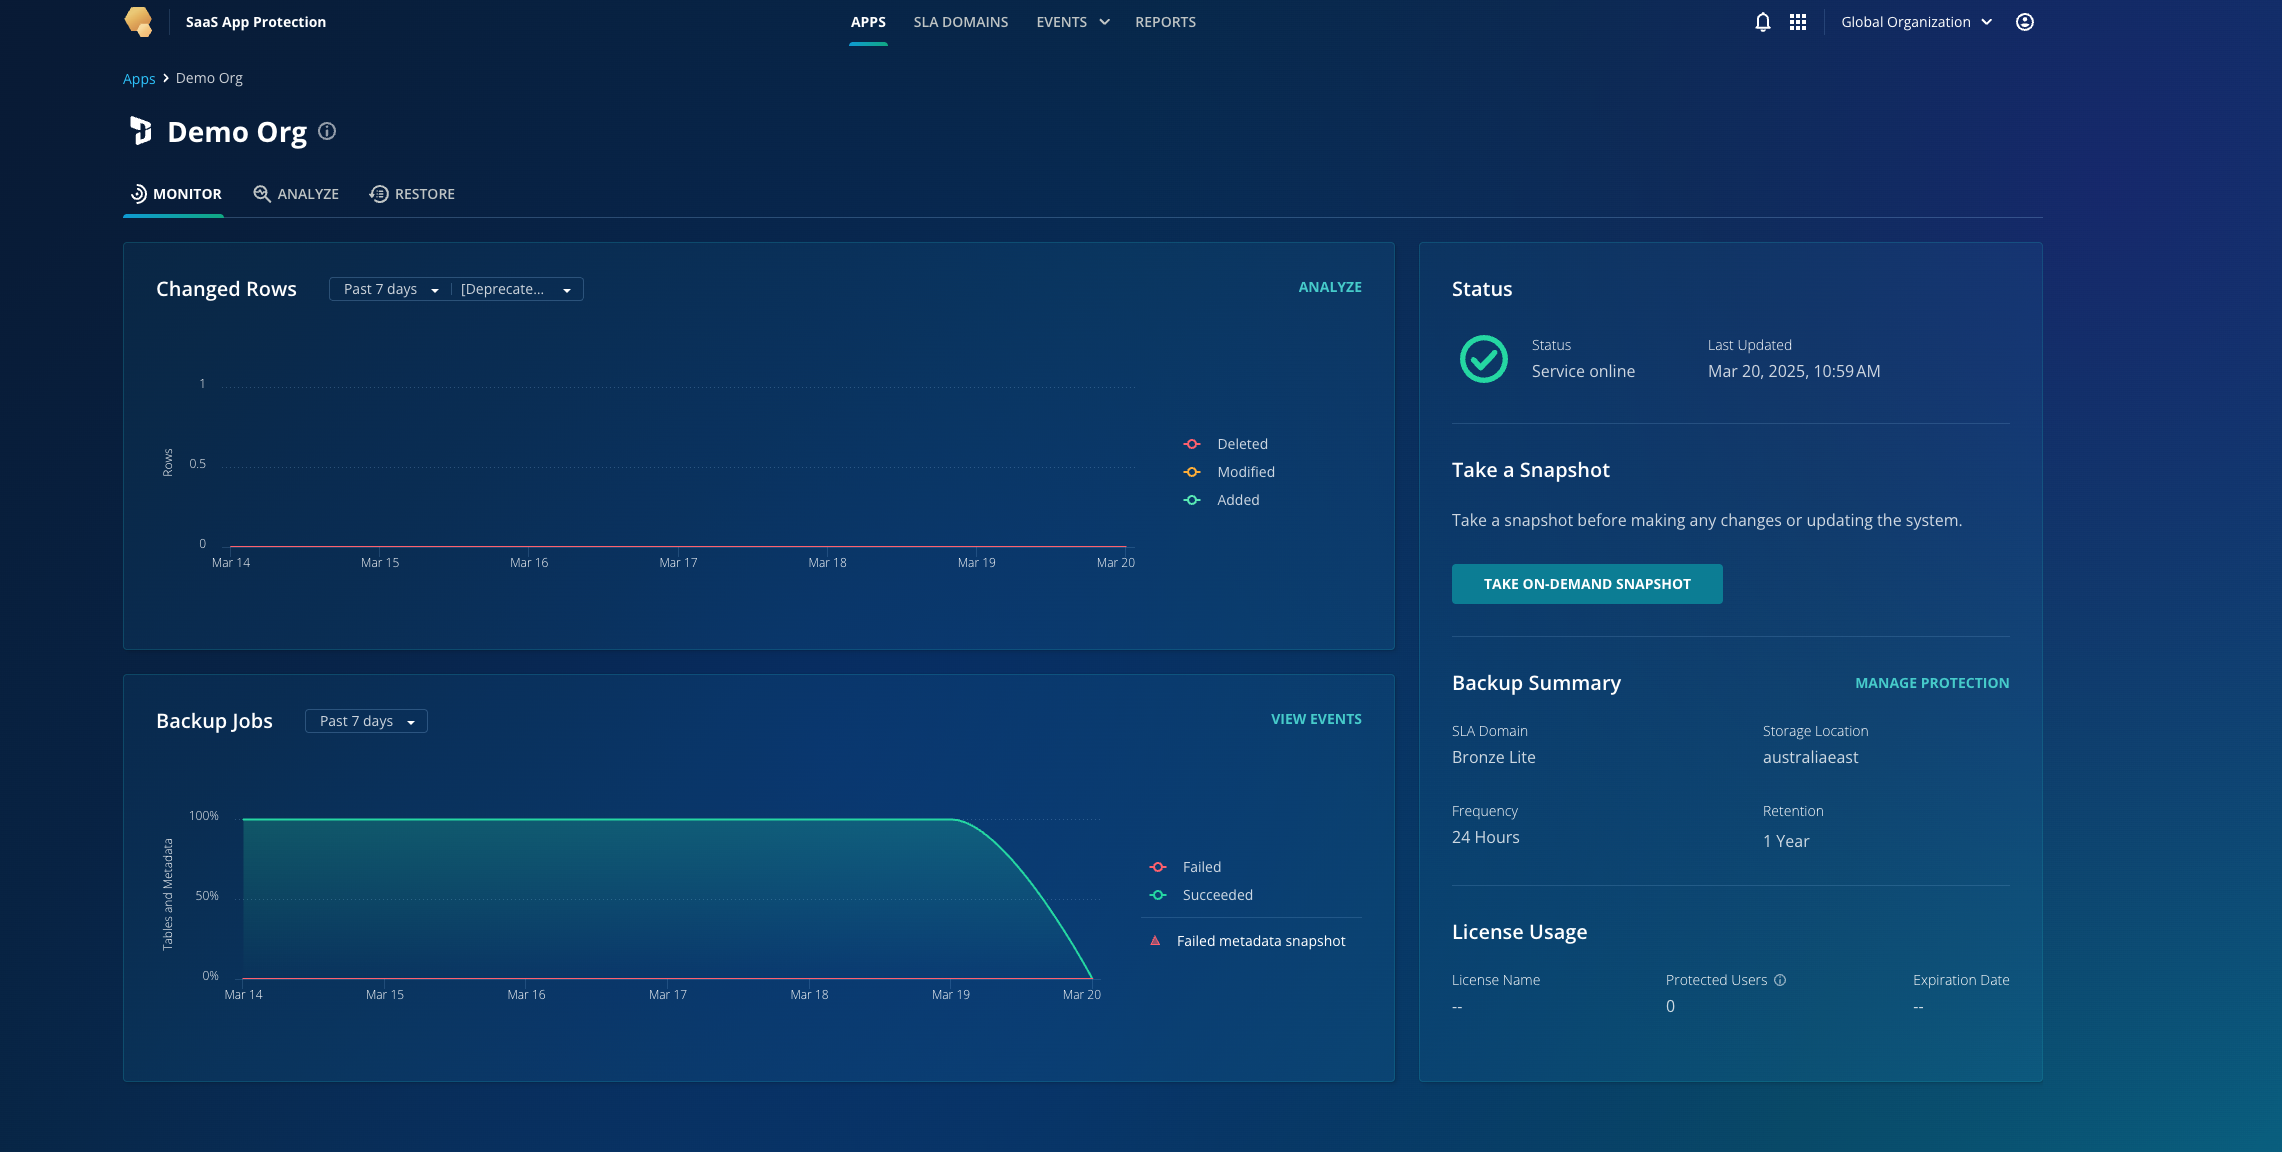Open Backup Jobs Past 7 days dropdown

click(366, 721)
